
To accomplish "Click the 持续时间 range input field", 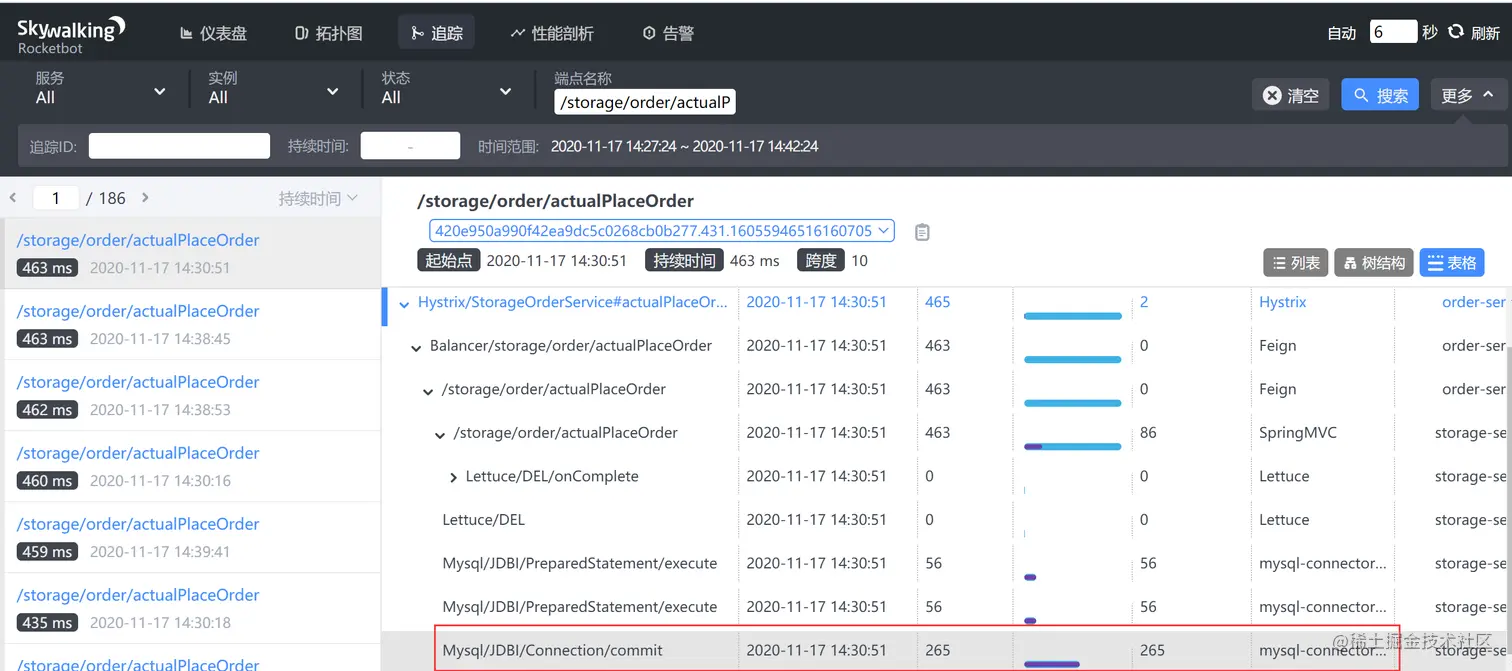I will 410,146.
